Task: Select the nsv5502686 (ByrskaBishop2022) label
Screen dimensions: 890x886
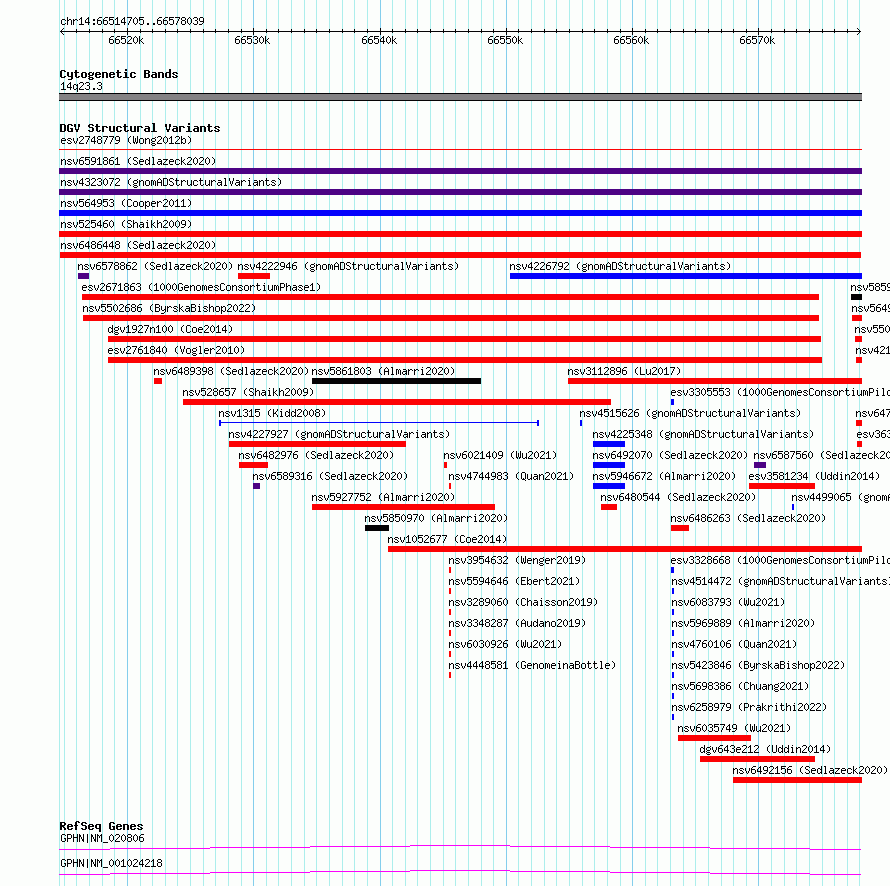Action: pyautogui.click(x=169, y=308)
